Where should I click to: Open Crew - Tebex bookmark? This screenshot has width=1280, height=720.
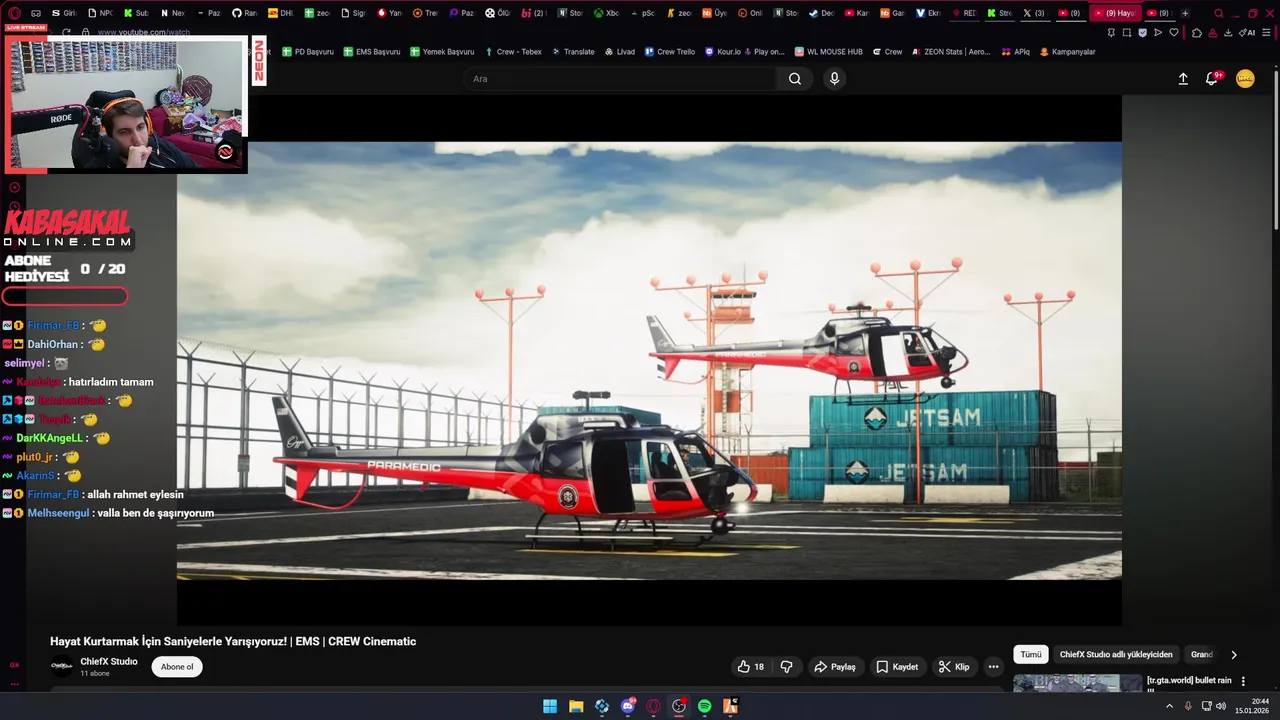coord(513,52)
